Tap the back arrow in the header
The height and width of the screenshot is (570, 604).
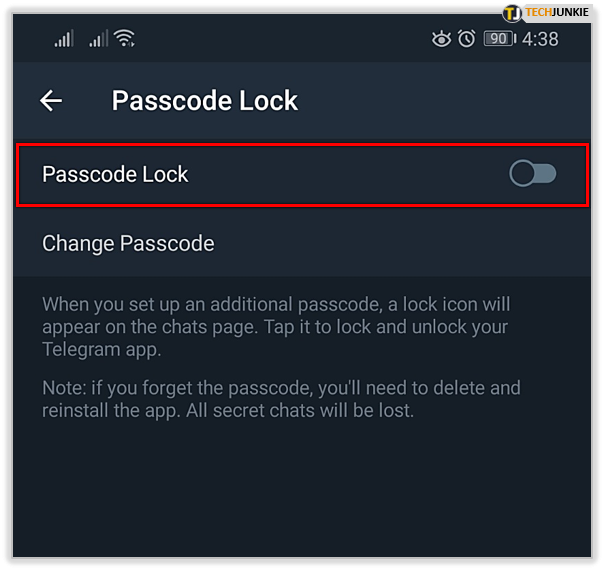[x=51, y=101]
